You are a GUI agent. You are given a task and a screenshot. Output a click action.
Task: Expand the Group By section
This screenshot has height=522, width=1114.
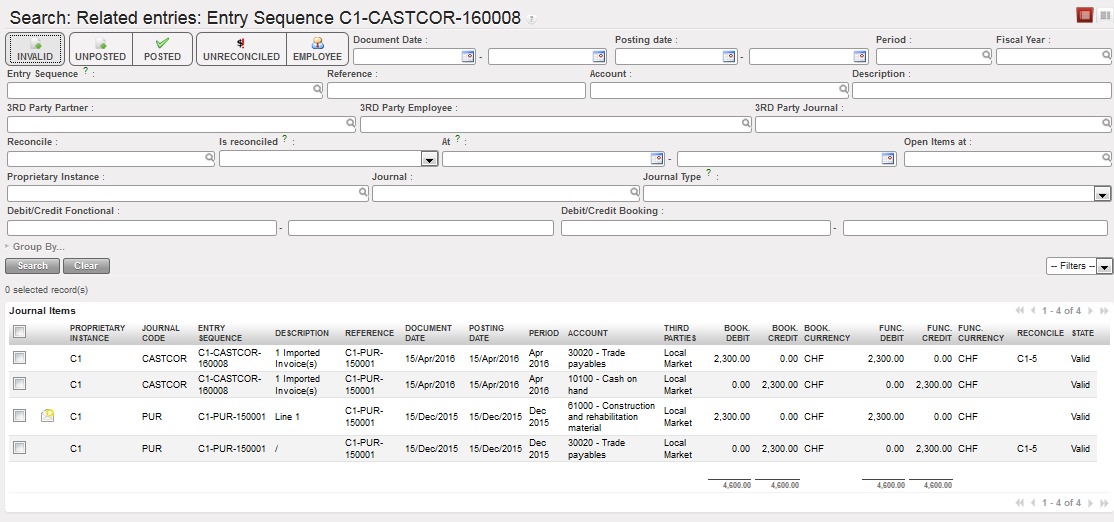click(36, 246)
